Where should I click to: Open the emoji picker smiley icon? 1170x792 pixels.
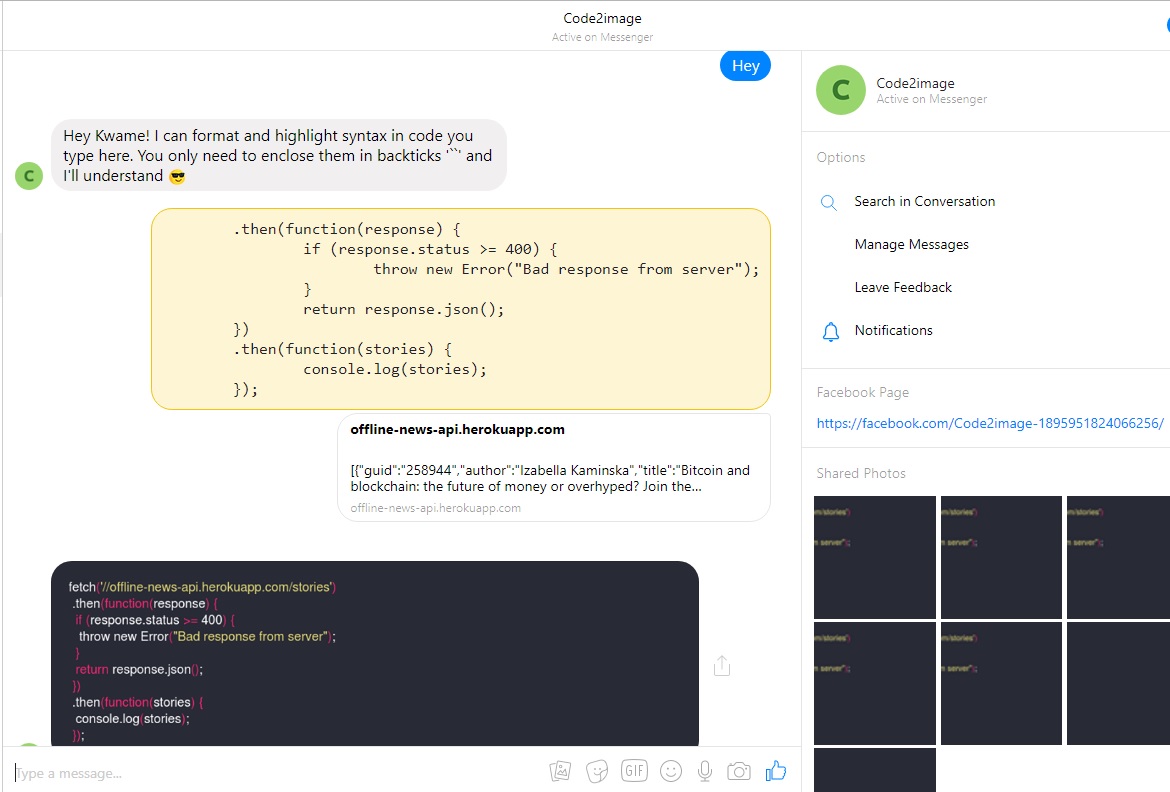(x=671, y=771)
